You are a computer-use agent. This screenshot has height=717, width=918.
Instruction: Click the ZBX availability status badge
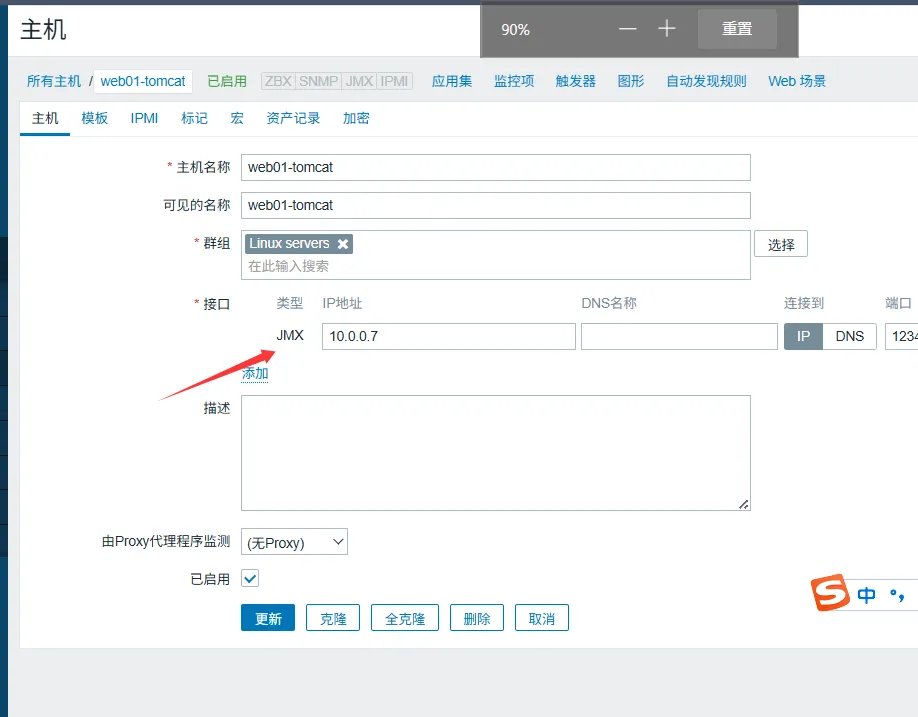tap(278, 81)
